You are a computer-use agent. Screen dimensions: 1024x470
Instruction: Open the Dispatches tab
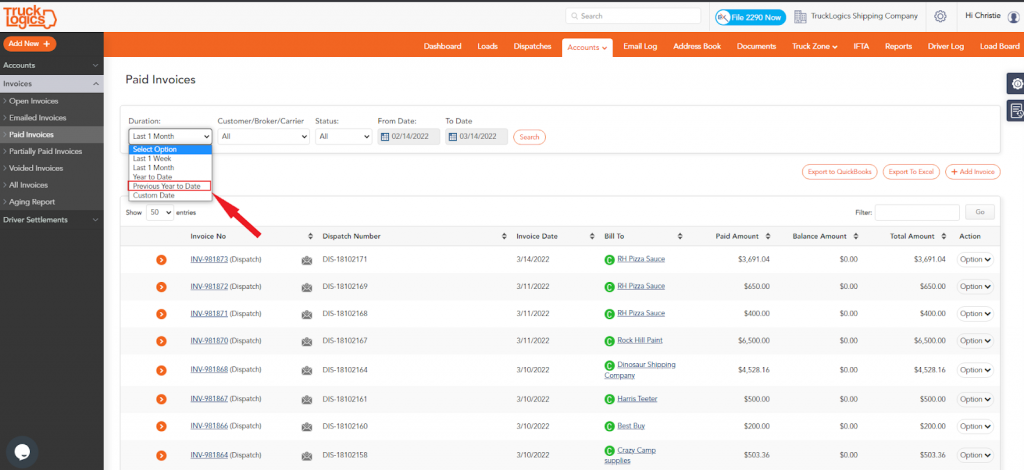click(x=532, y=46)
